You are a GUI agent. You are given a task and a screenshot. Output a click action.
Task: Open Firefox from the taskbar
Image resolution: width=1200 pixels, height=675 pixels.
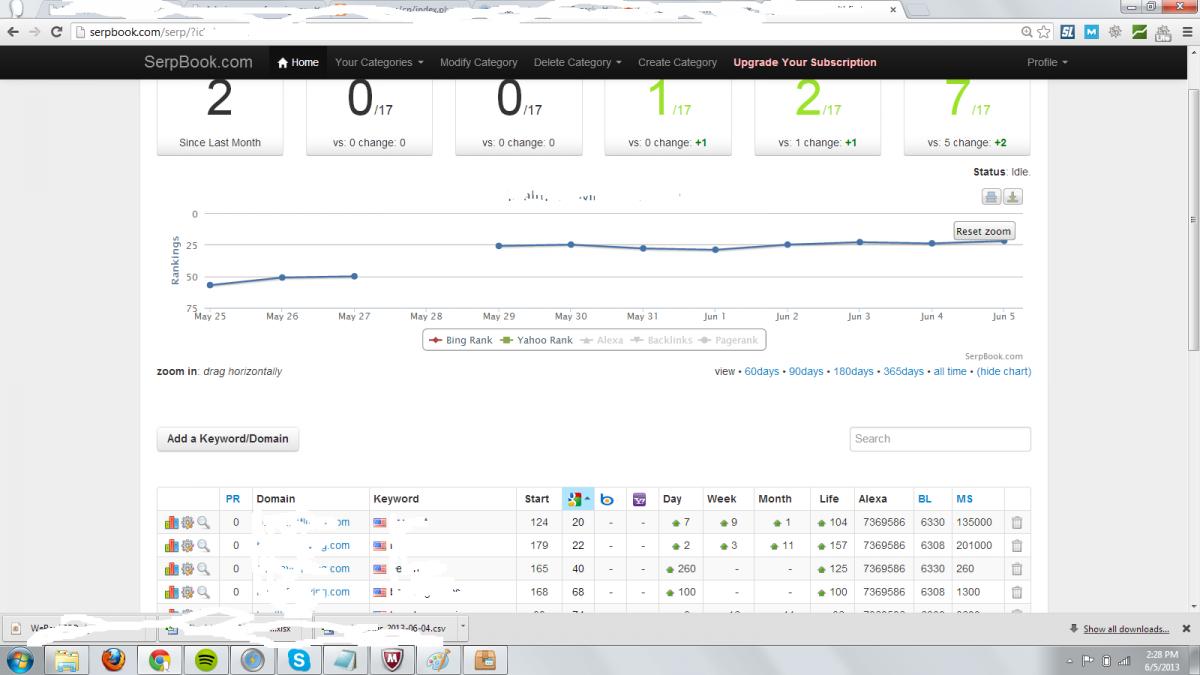[113, 660]
